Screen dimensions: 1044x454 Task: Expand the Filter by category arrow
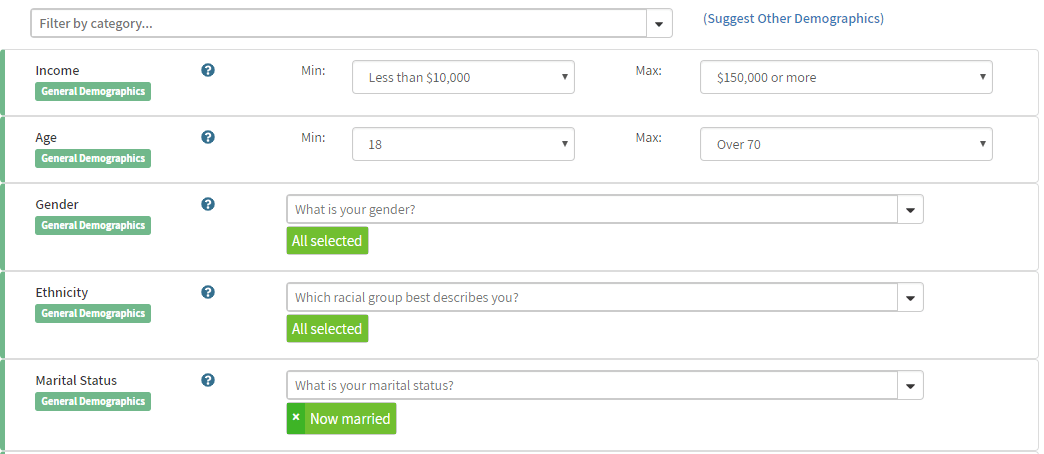659,23
